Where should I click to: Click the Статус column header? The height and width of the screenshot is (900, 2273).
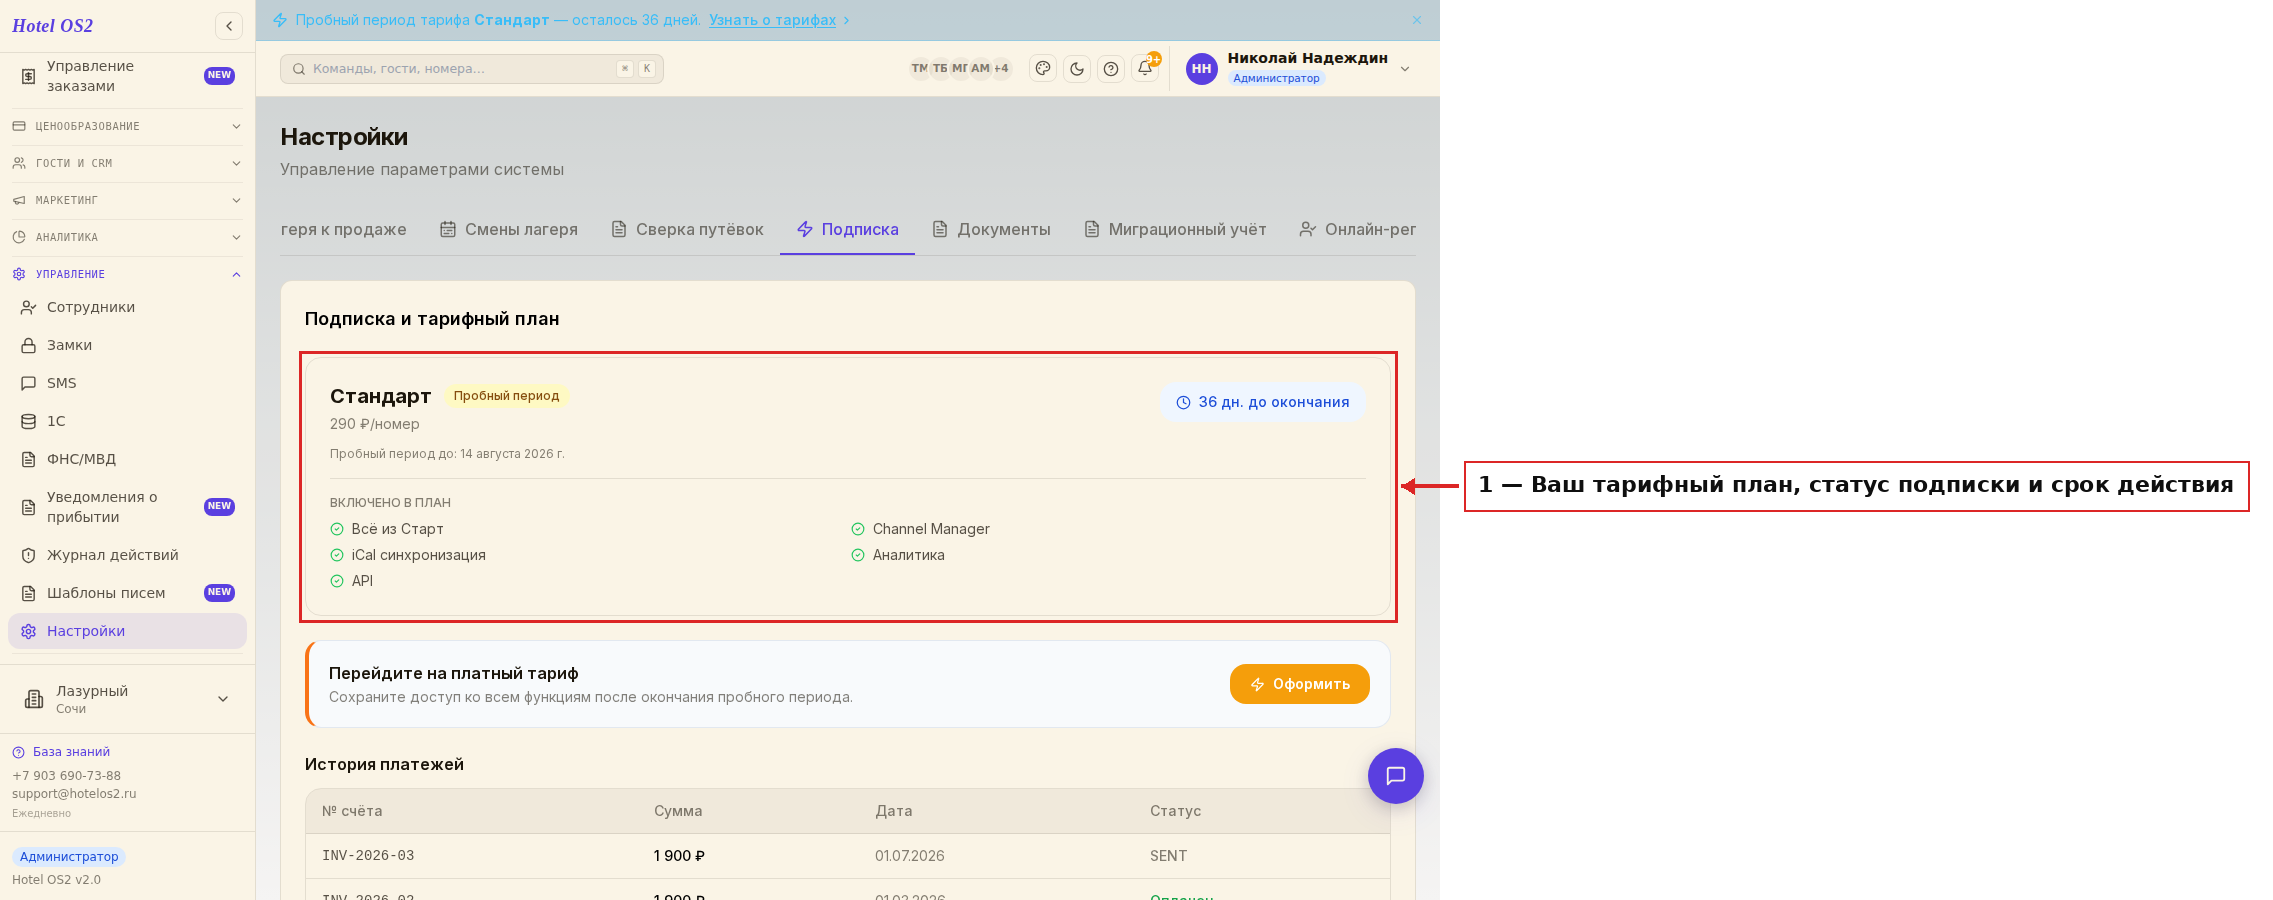(1175, 811)
